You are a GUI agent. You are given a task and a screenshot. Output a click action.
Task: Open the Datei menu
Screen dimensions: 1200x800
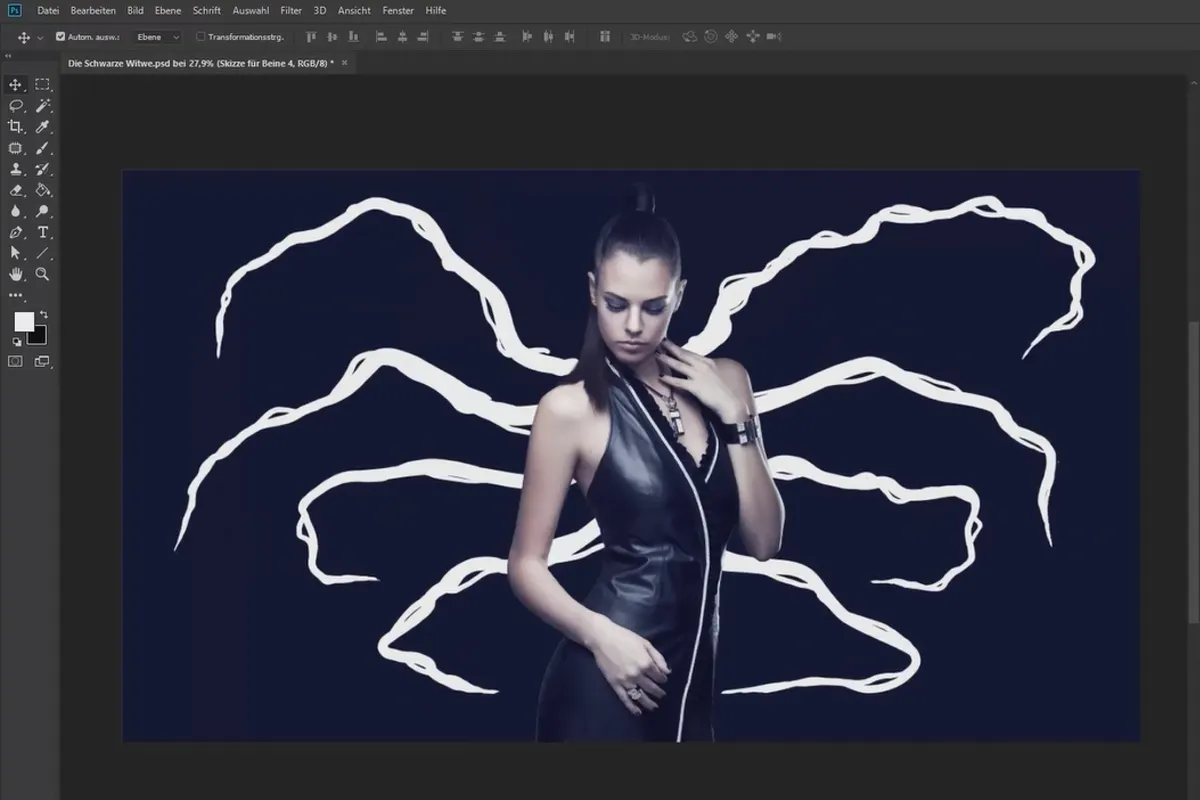tap(48, 10)
